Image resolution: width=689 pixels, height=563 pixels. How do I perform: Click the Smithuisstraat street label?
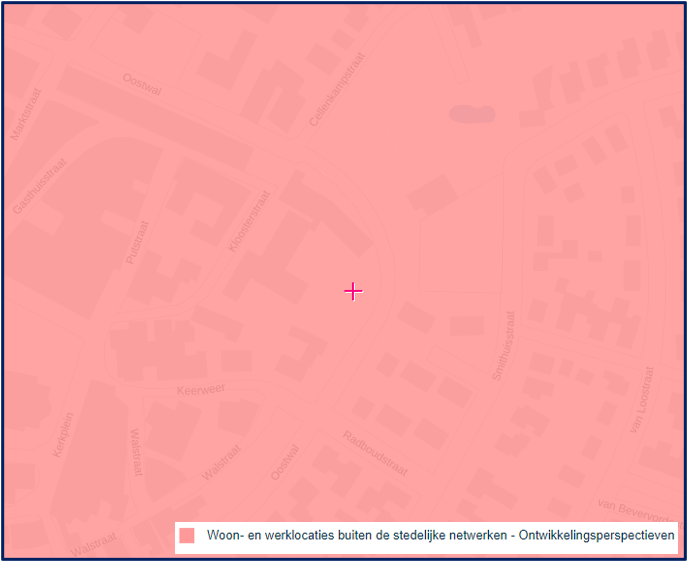[503, 345]
